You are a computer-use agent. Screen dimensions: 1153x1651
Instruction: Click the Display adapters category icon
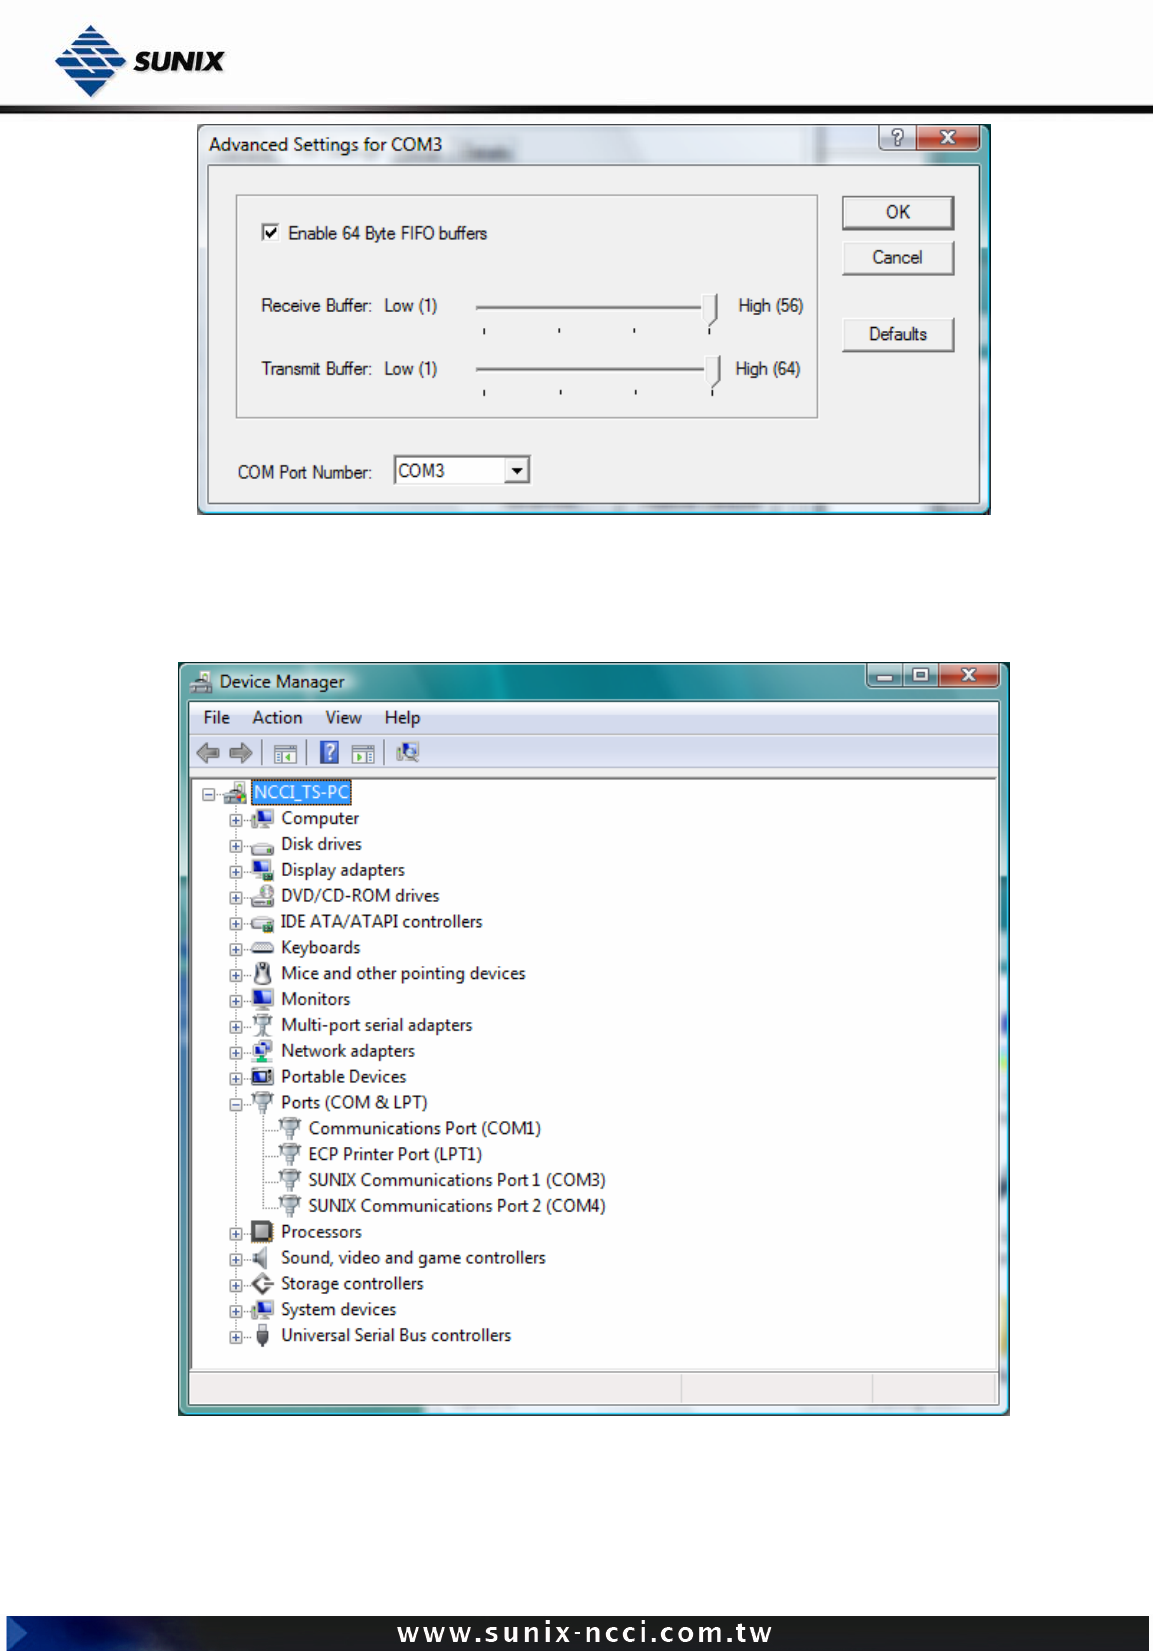[262, 870]
